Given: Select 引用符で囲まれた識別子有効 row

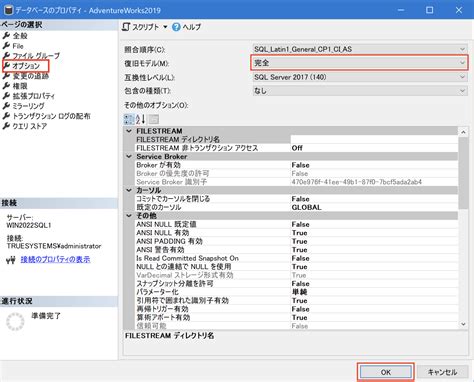Looking at the screenshot, I should coord(296,301).
